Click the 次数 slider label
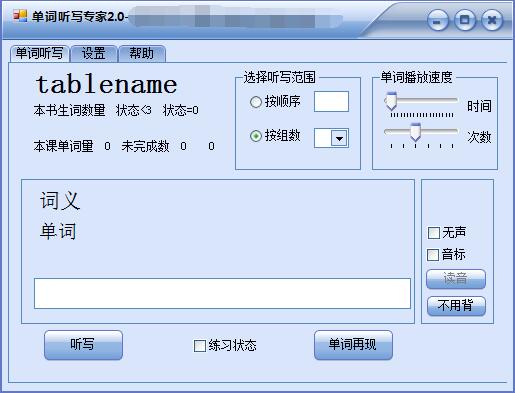This screenshot has width=515, height=393. (479, 137)
